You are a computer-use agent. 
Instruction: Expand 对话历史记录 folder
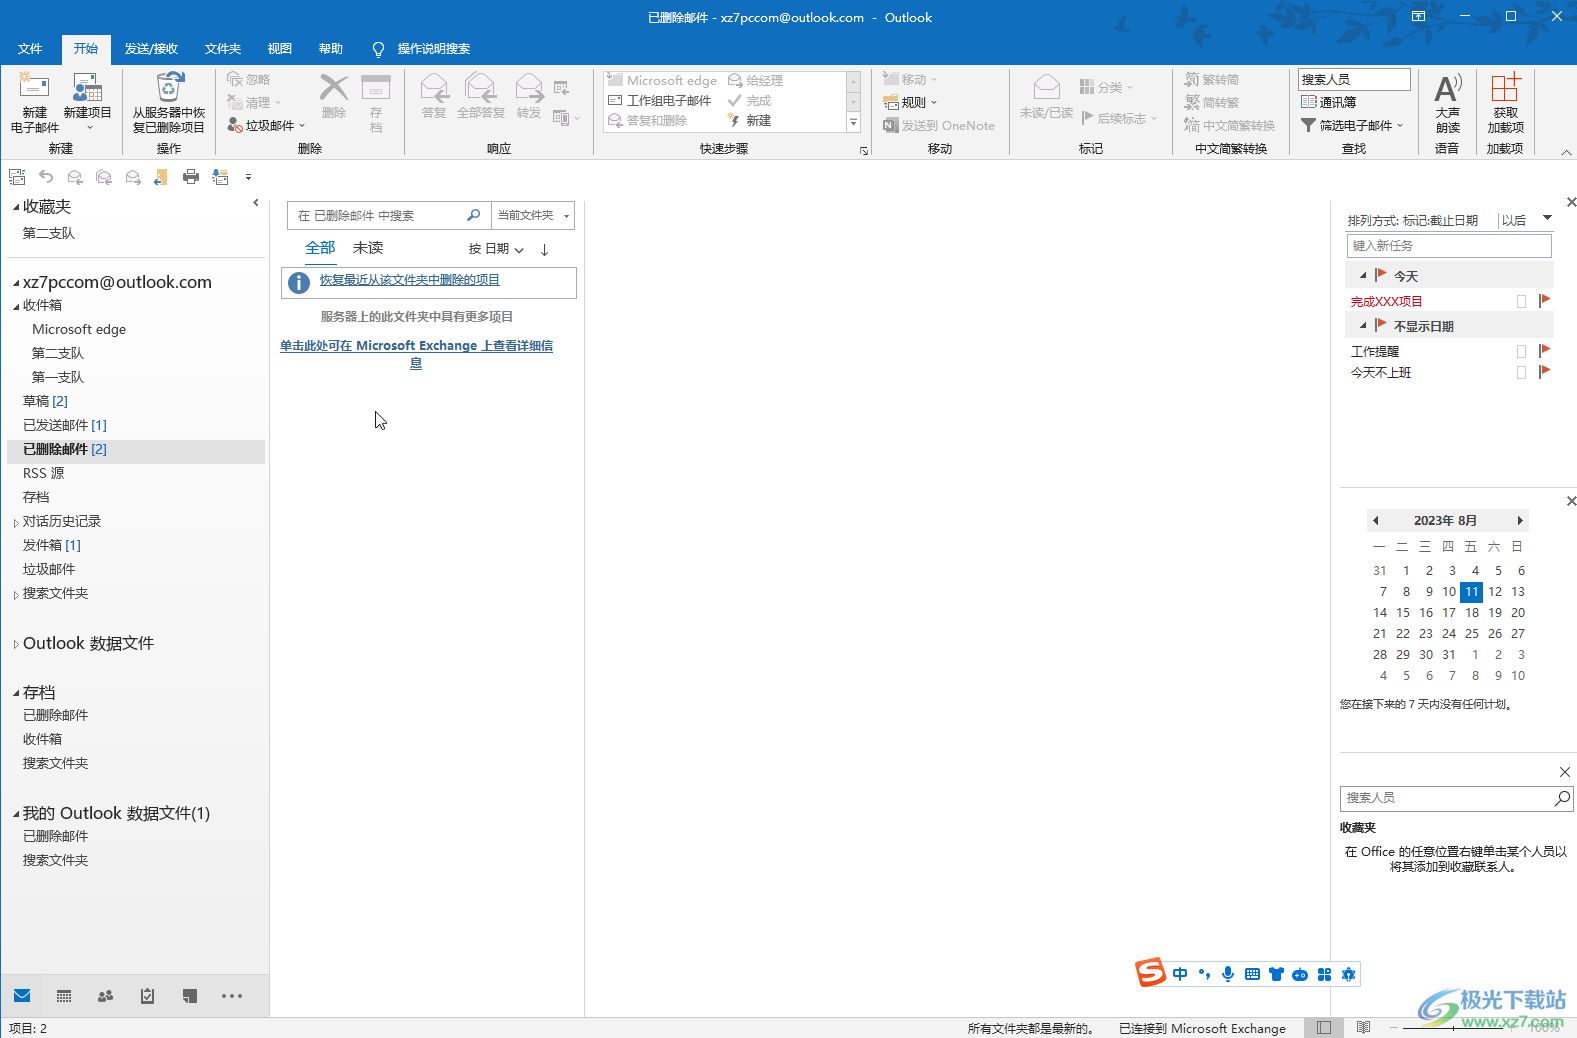click(16, 523)
